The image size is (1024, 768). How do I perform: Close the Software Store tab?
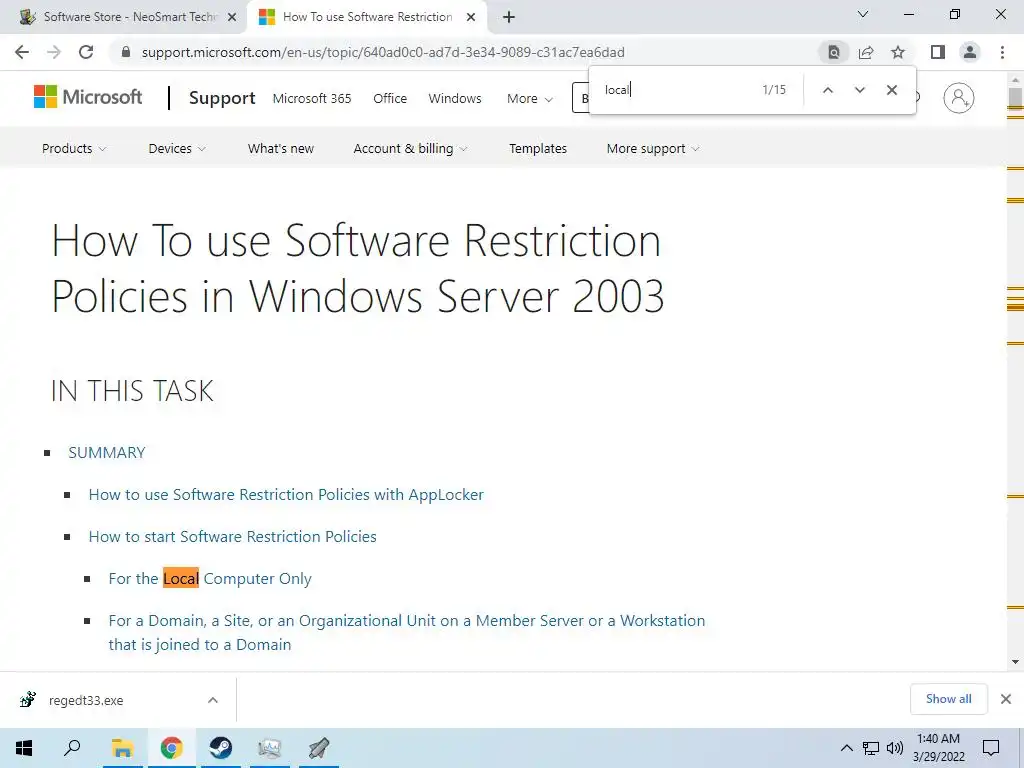pos(232,17)
